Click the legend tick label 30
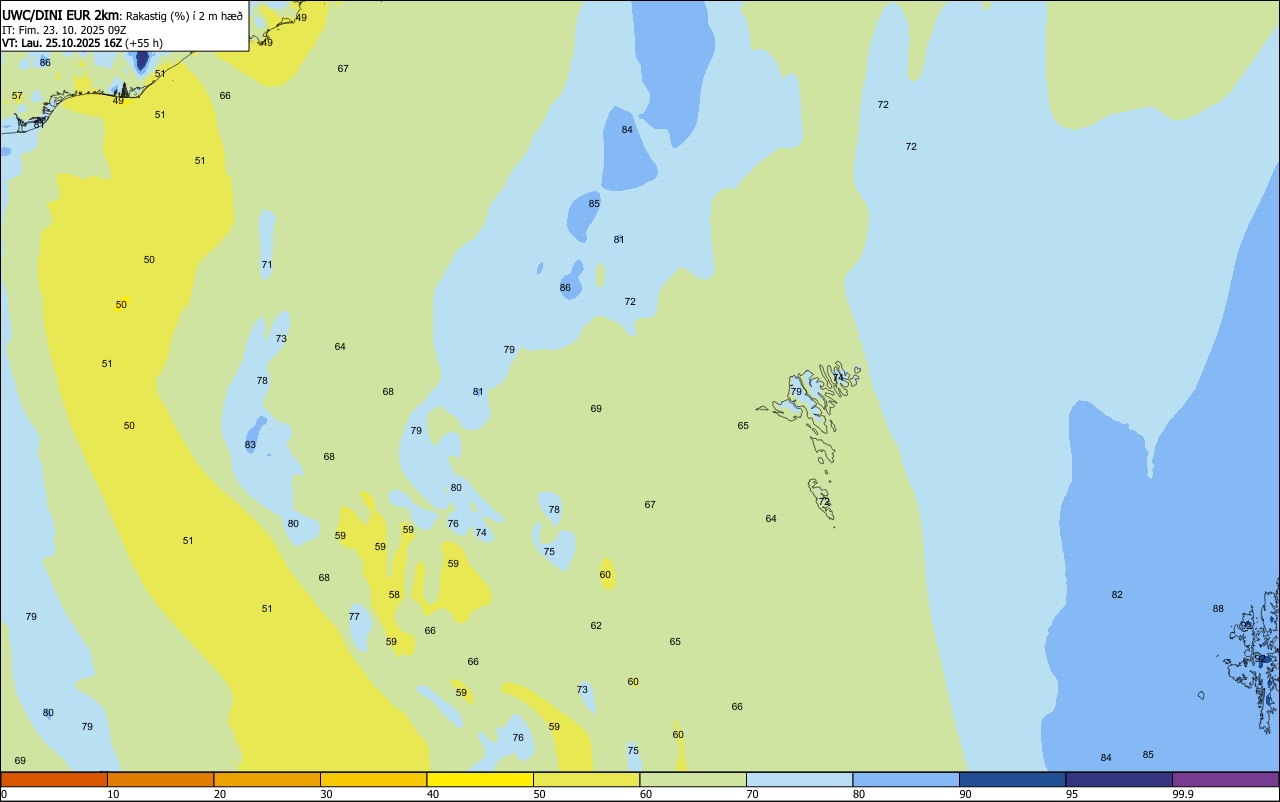The width and height of the screenshot is (1280, 802). pyautogui.click(x=326, y=794)
